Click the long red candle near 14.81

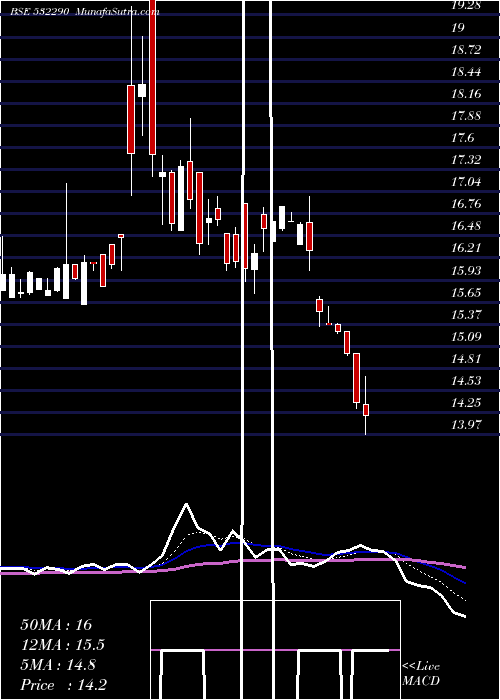pos(356,380)
